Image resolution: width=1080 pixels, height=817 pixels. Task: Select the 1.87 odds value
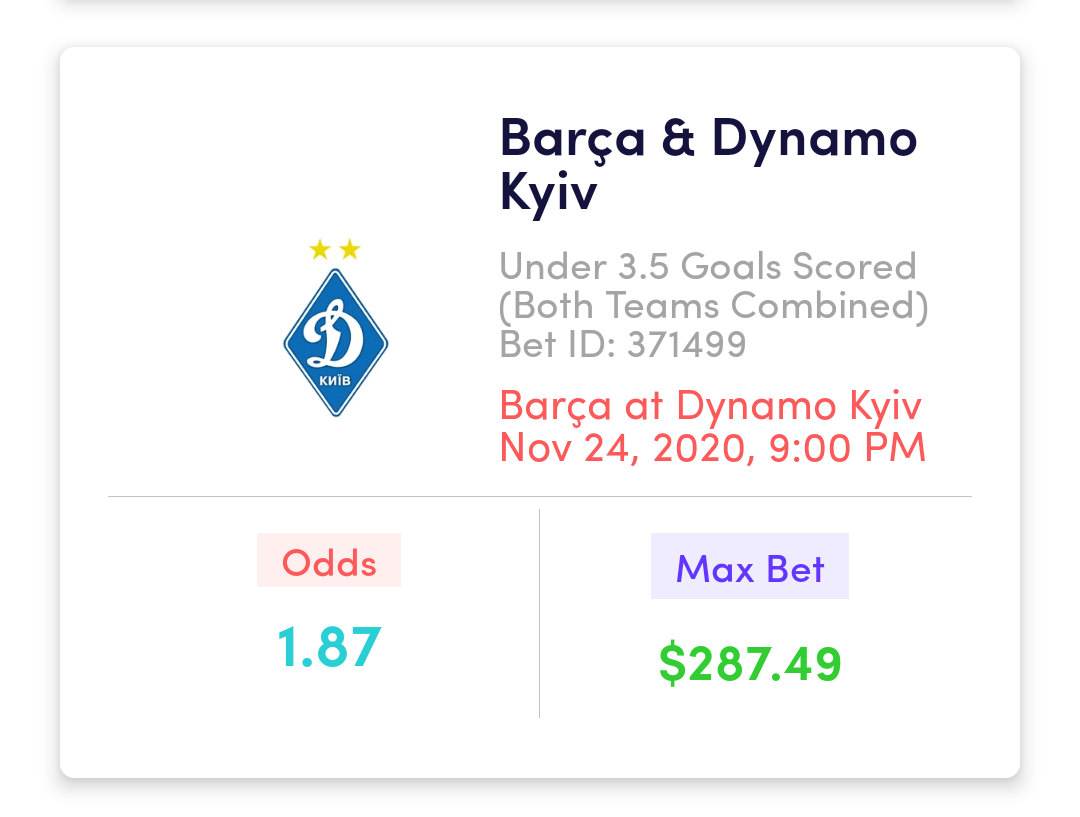pyautogui.click(x=329, y=646)
